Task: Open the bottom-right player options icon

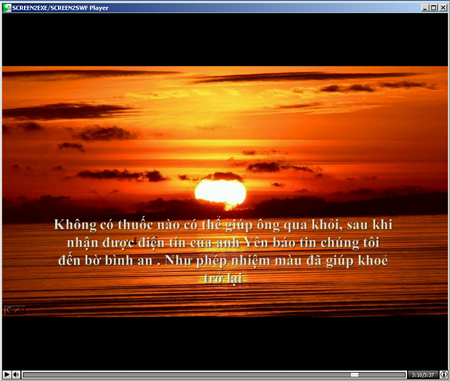Action: point(444,375)
